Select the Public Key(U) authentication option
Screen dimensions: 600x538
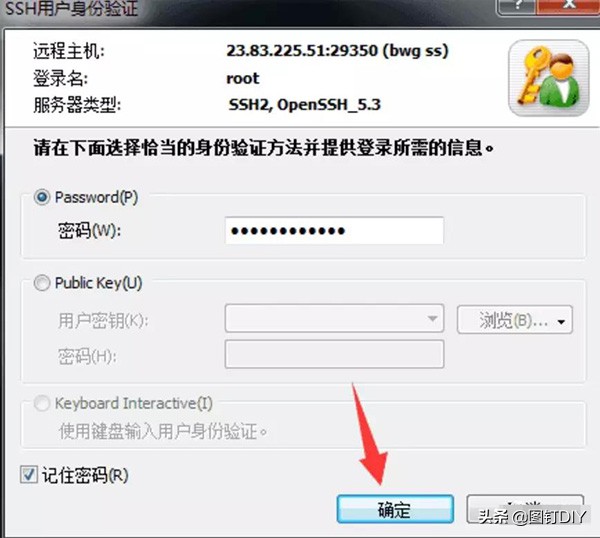coord(42,283)
